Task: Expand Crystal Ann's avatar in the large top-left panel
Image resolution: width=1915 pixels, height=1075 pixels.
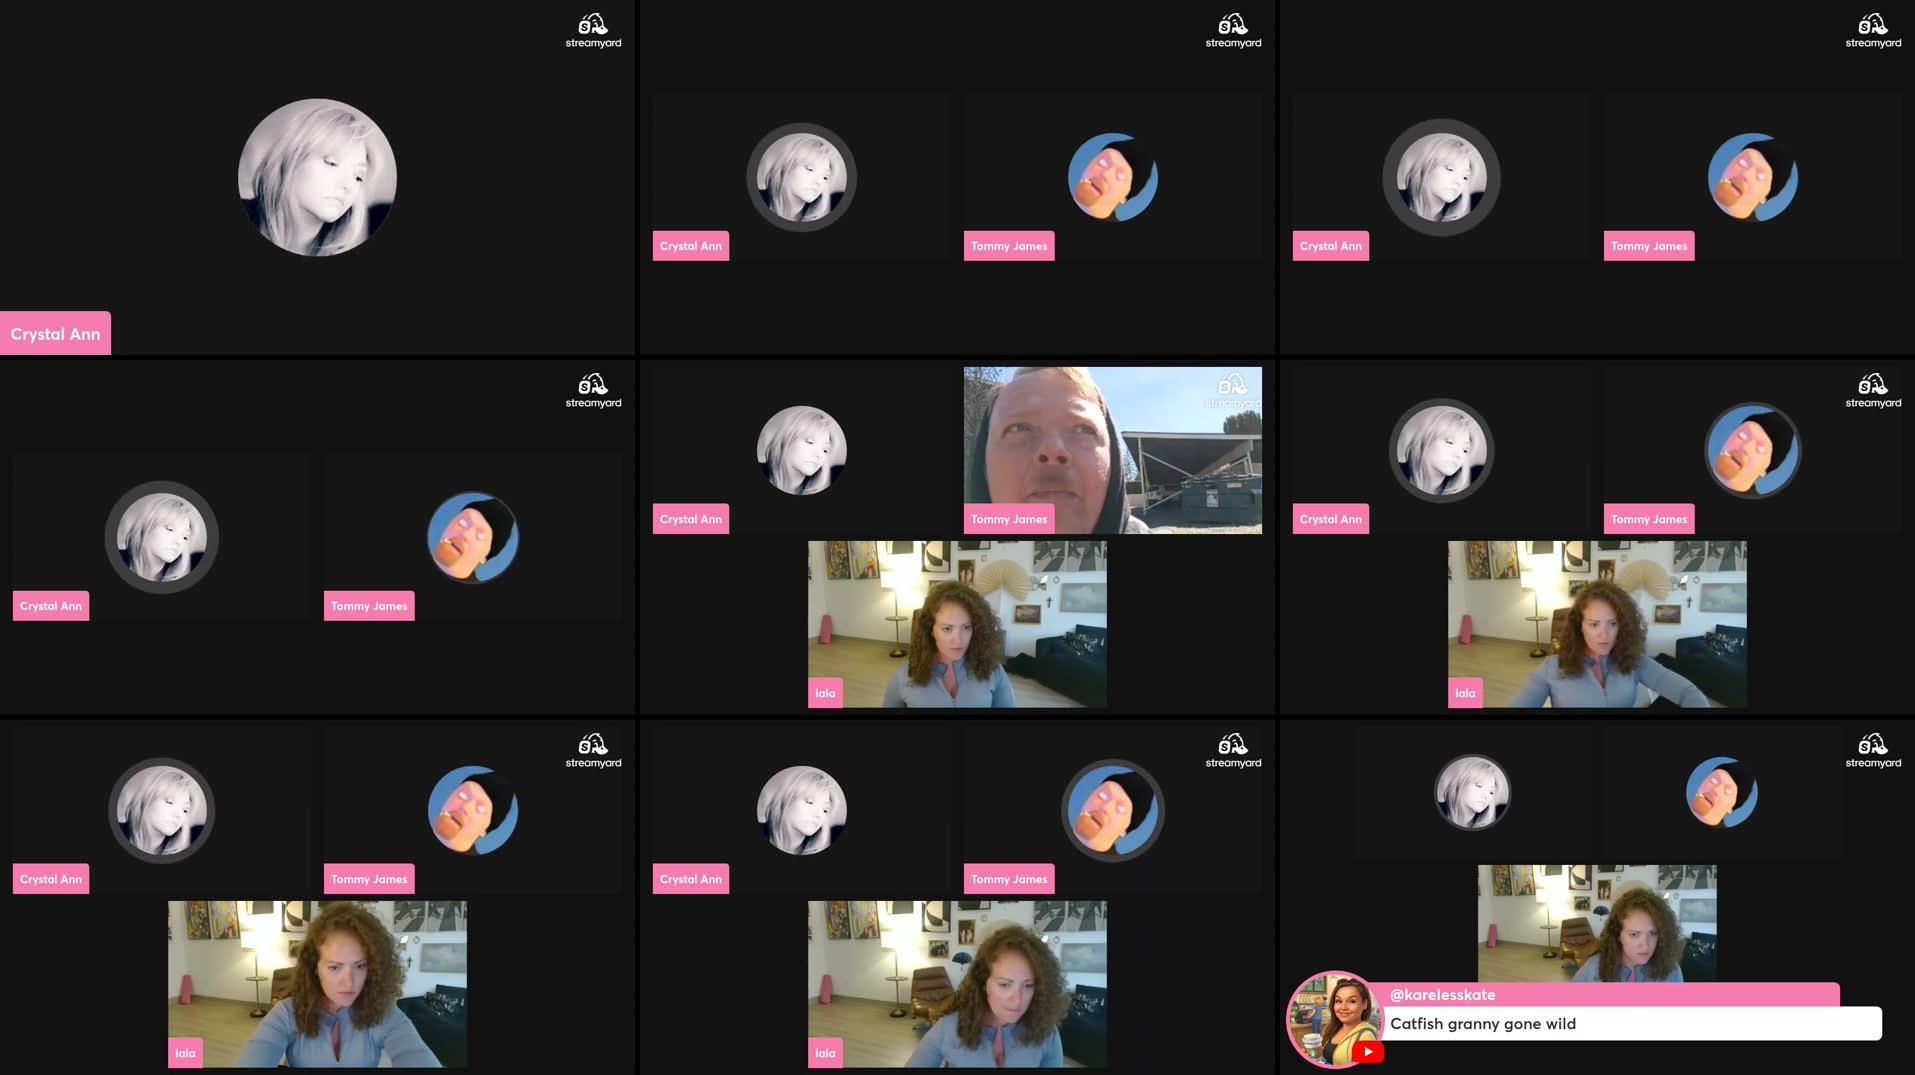Action: (x=317, y=177)
